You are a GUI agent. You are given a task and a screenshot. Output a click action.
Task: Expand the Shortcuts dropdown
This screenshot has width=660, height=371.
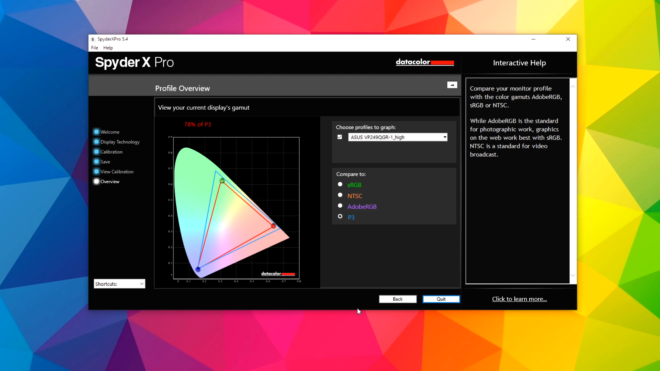click(x=119, y=284)
